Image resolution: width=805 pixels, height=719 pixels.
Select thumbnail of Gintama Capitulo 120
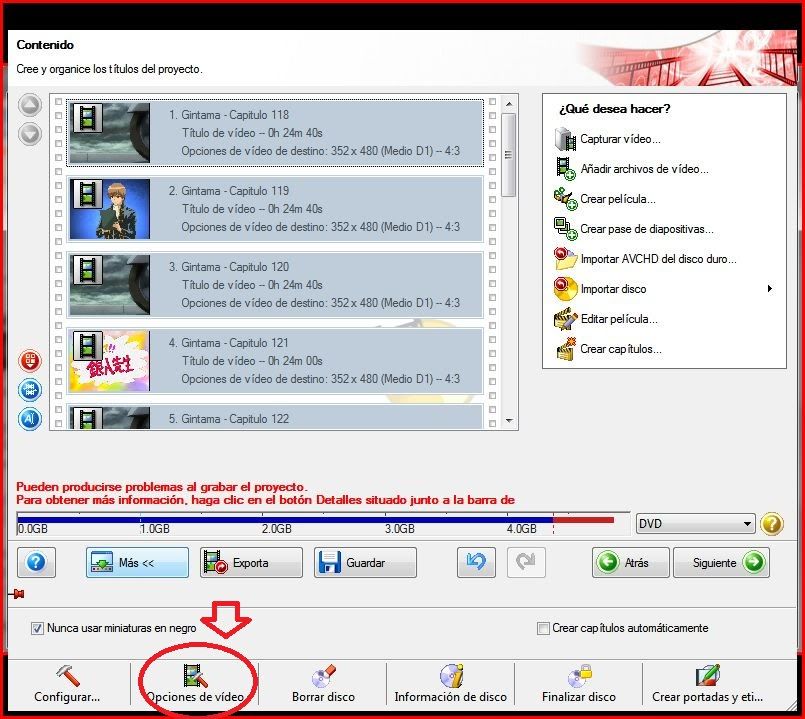(x=109, y=285)
